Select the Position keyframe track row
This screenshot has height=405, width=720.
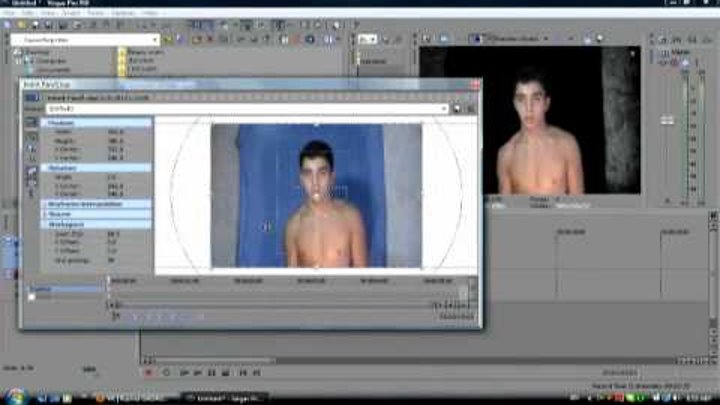coord(67,289)
